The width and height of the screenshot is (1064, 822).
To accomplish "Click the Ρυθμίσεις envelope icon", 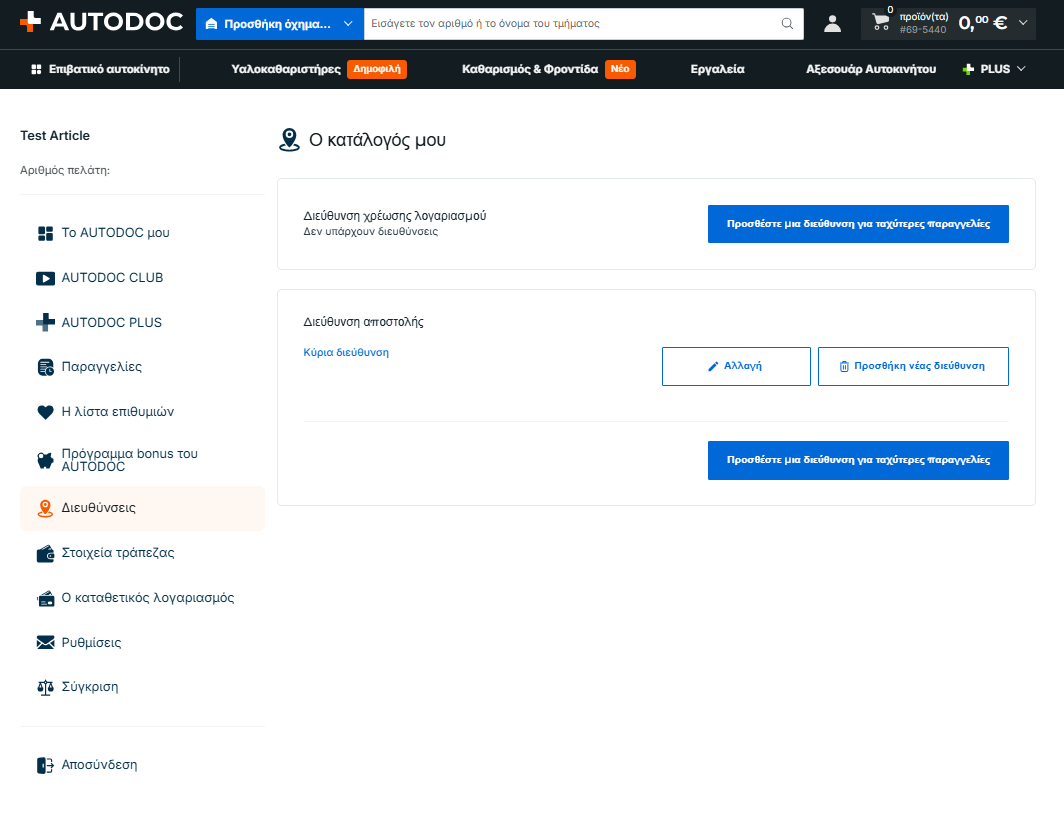I will [x=45, y=643].
